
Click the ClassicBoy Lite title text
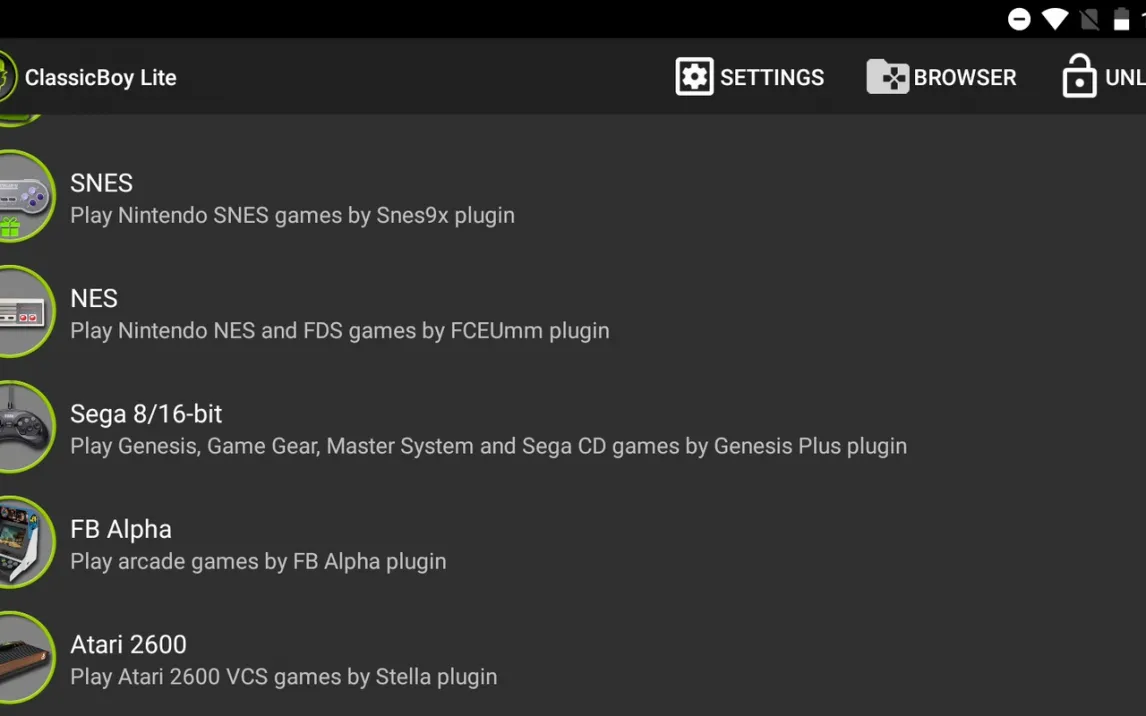click(x=100, y=77)
